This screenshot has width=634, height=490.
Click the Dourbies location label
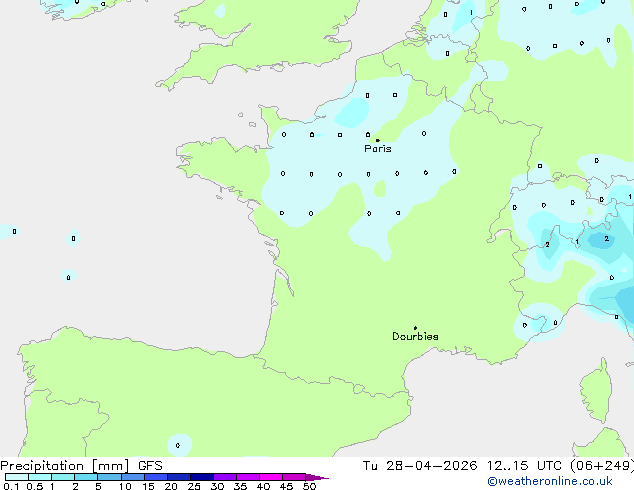click(415, 336)
